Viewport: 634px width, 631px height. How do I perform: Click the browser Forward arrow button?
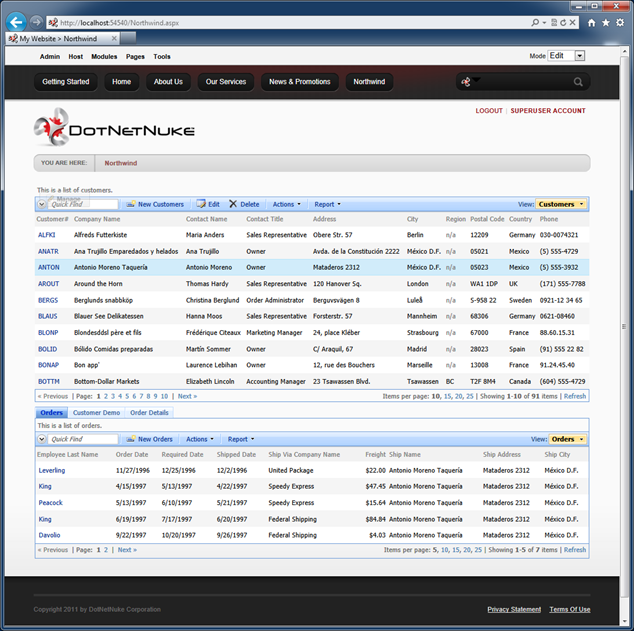pos(36,22)
